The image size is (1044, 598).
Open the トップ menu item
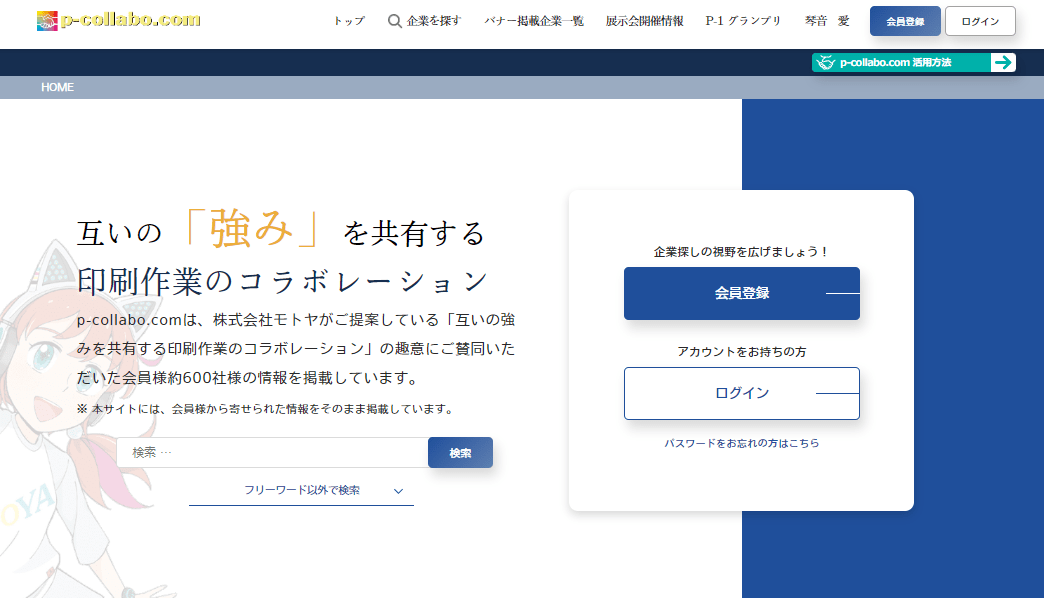click(349, 21)
